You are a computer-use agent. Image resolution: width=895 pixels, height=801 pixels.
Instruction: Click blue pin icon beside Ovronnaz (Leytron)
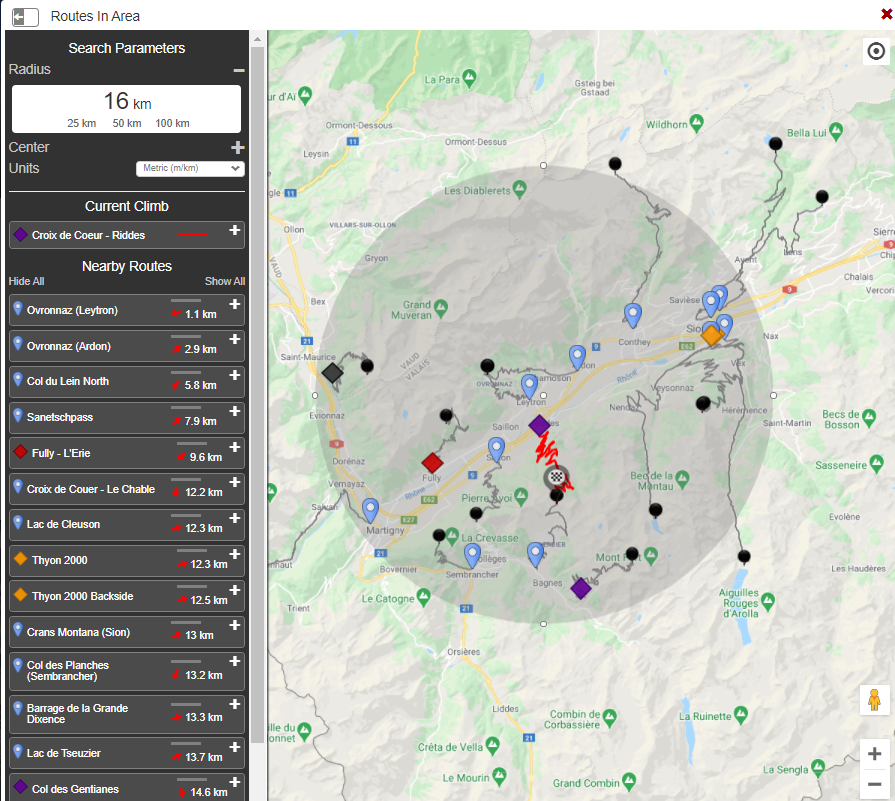pyautogui.click(x=18, y=309)
